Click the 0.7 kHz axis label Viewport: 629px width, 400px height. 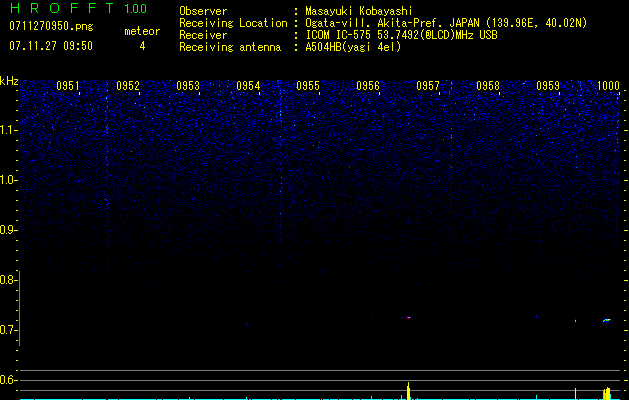pos(8,330)
